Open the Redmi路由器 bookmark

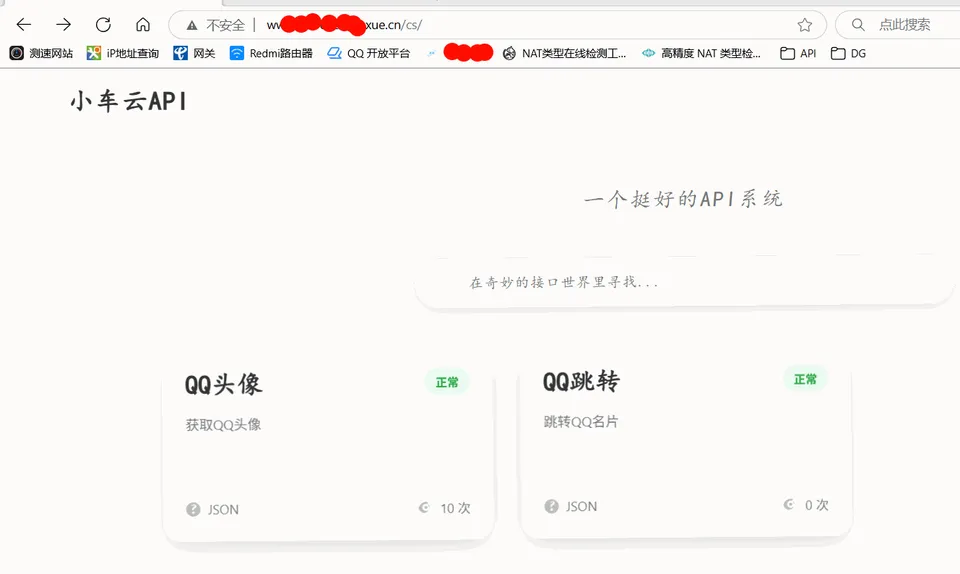(271, 53)
